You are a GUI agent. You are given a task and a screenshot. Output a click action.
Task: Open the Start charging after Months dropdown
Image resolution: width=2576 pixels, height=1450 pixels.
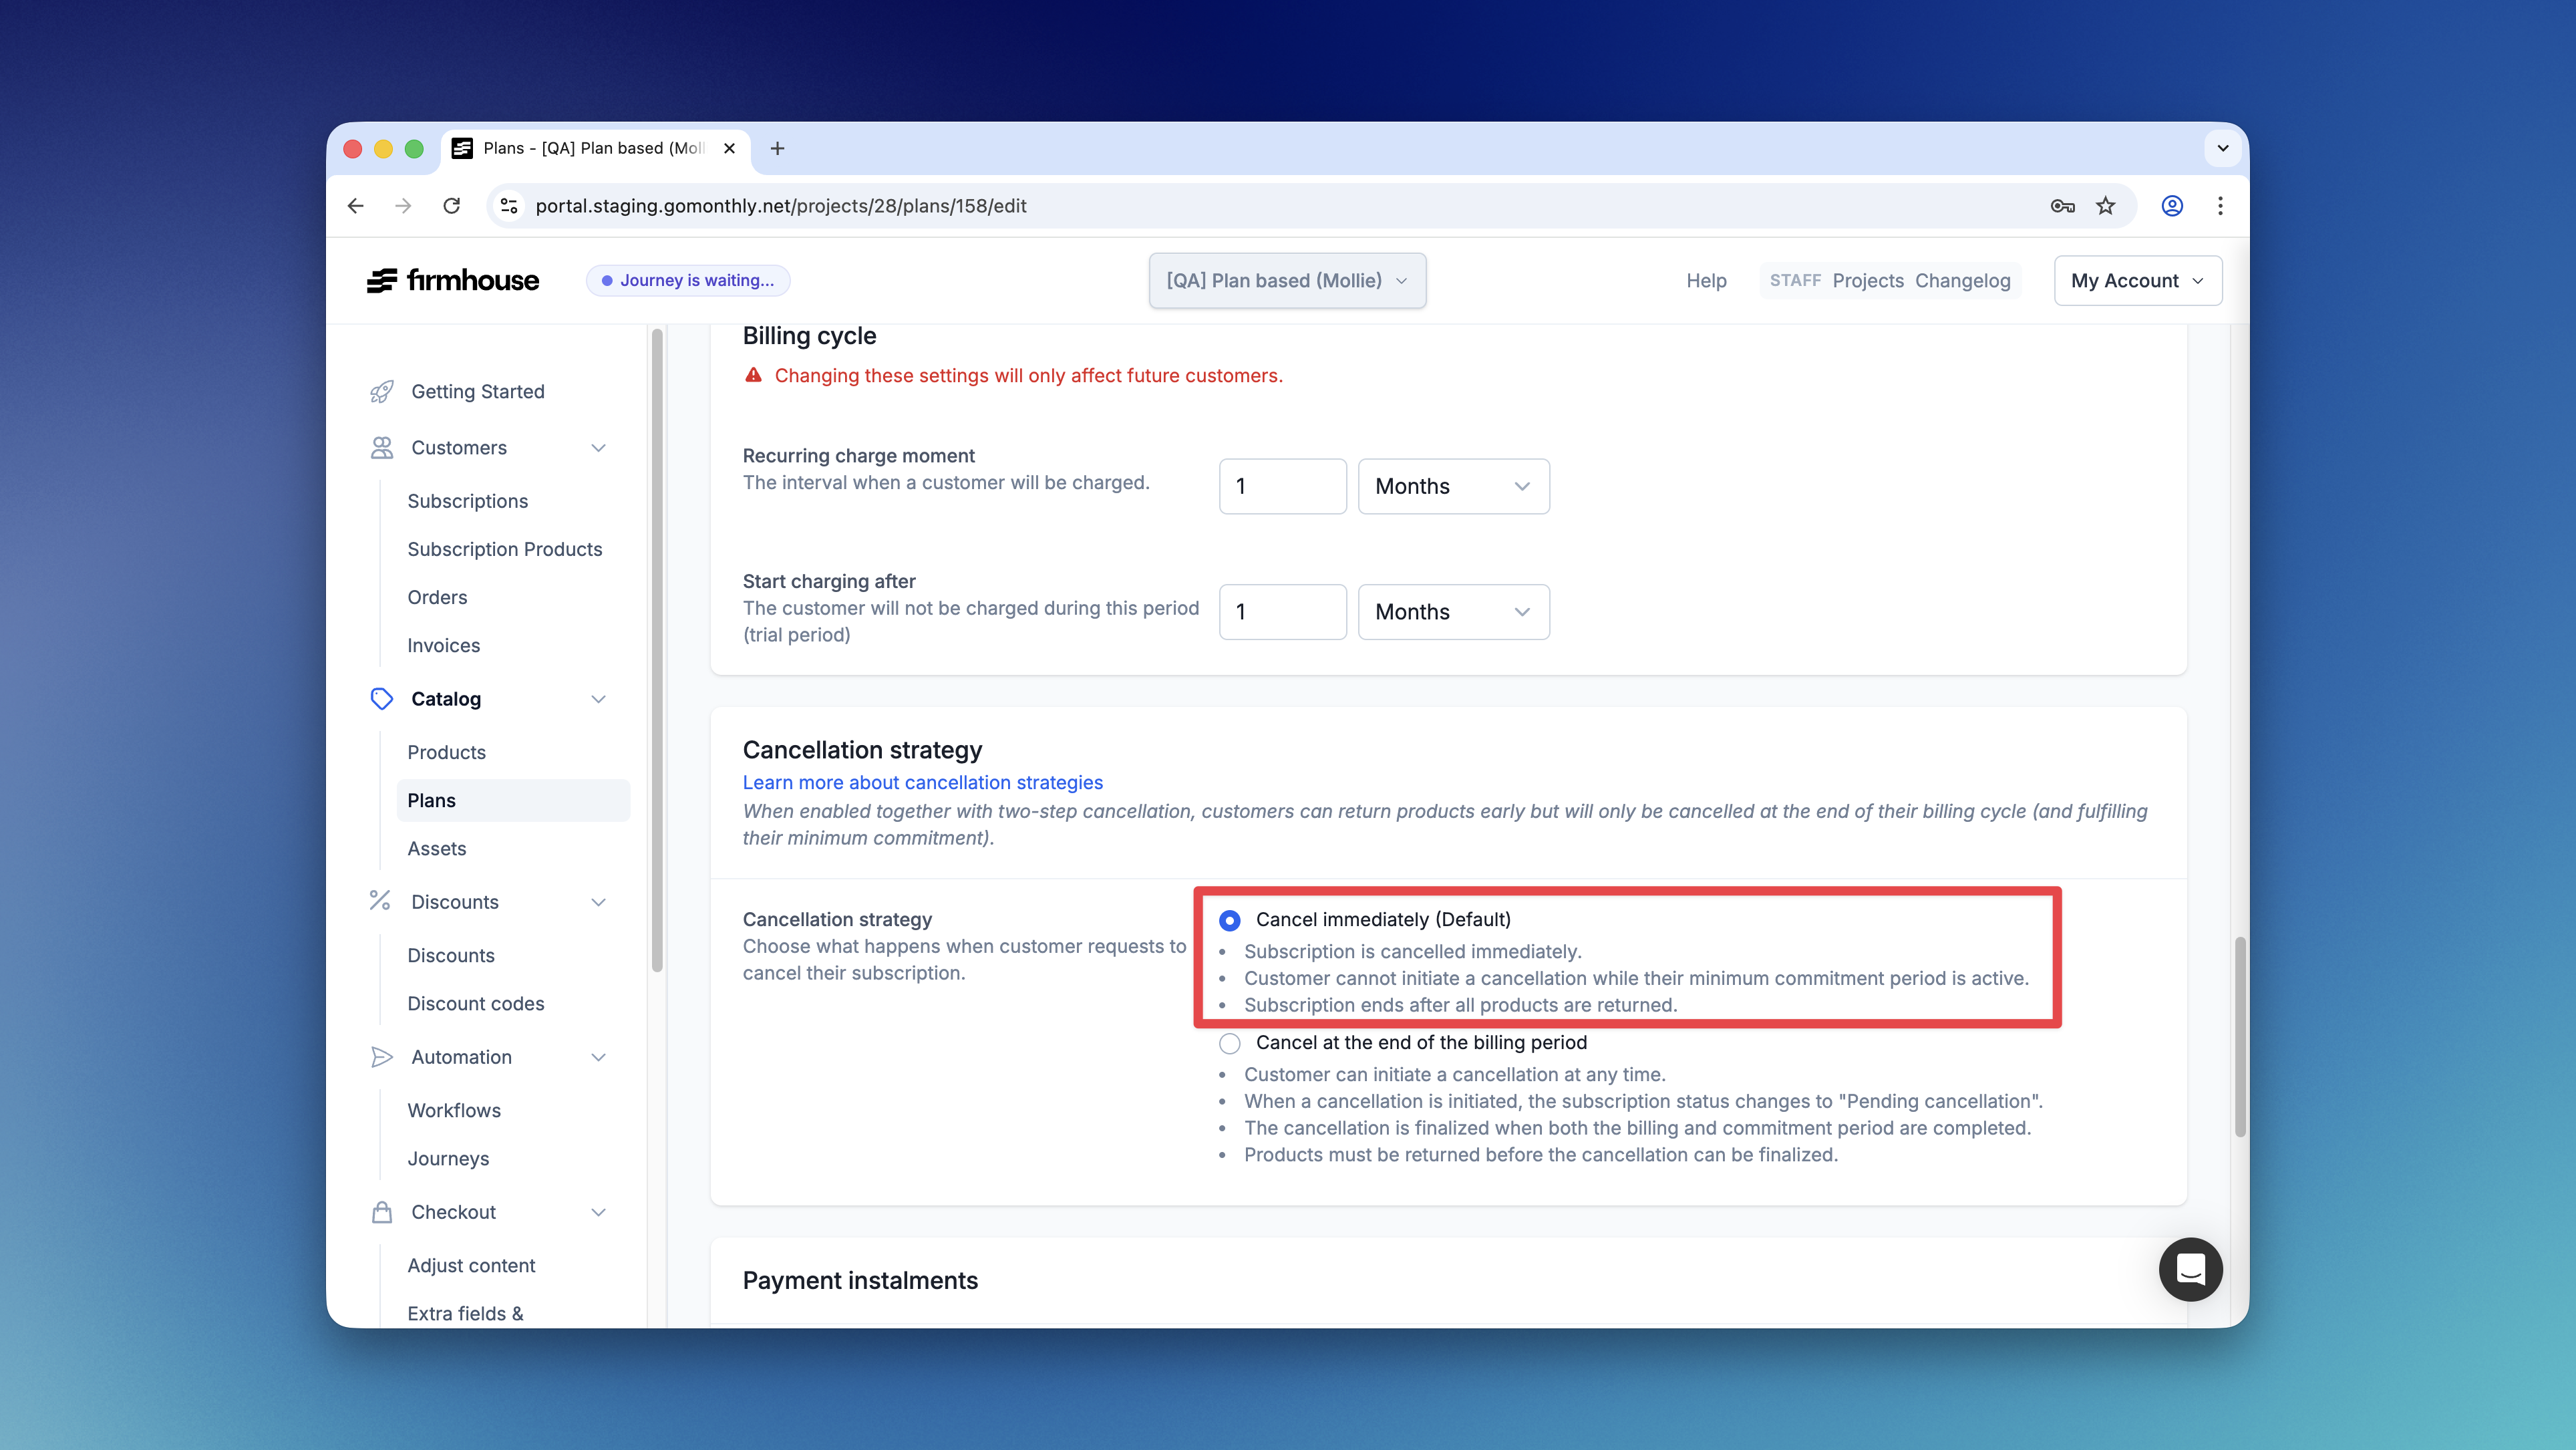(x=1453, y=612)
